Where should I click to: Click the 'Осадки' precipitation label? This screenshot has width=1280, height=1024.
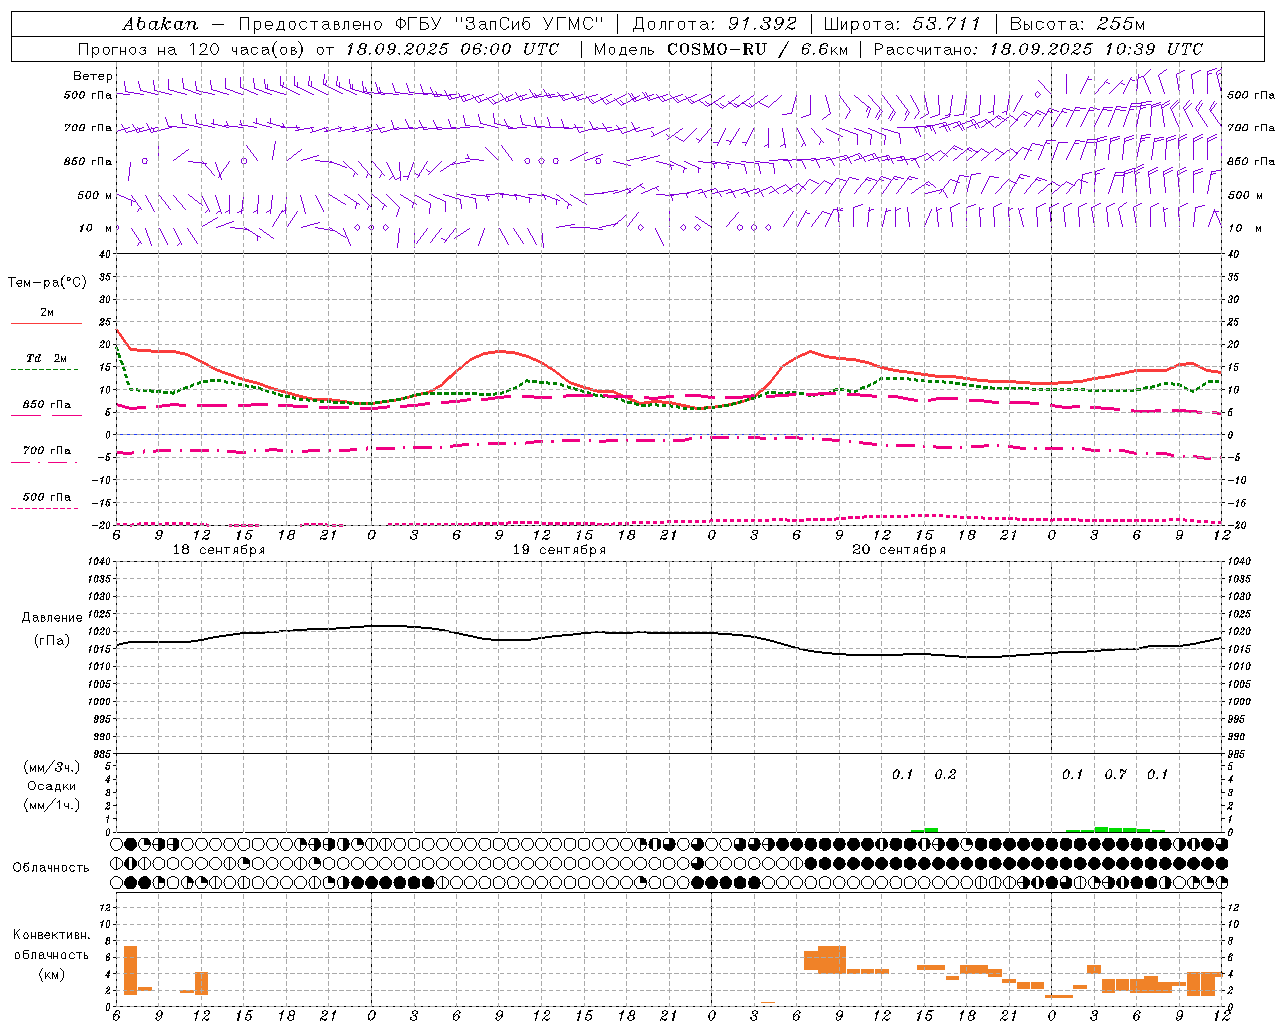point(52,786)
